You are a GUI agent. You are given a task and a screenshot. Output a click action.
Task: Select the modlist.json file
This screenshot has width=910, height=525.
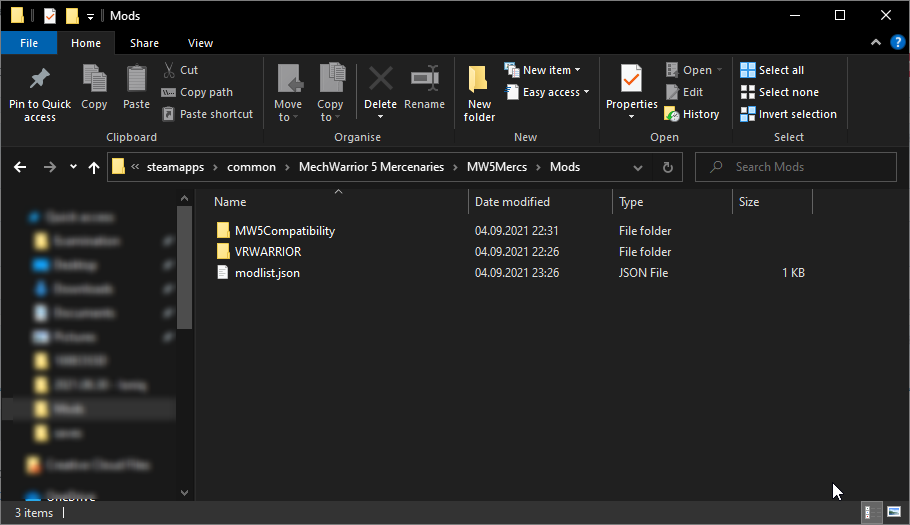[x=268, y=273]
